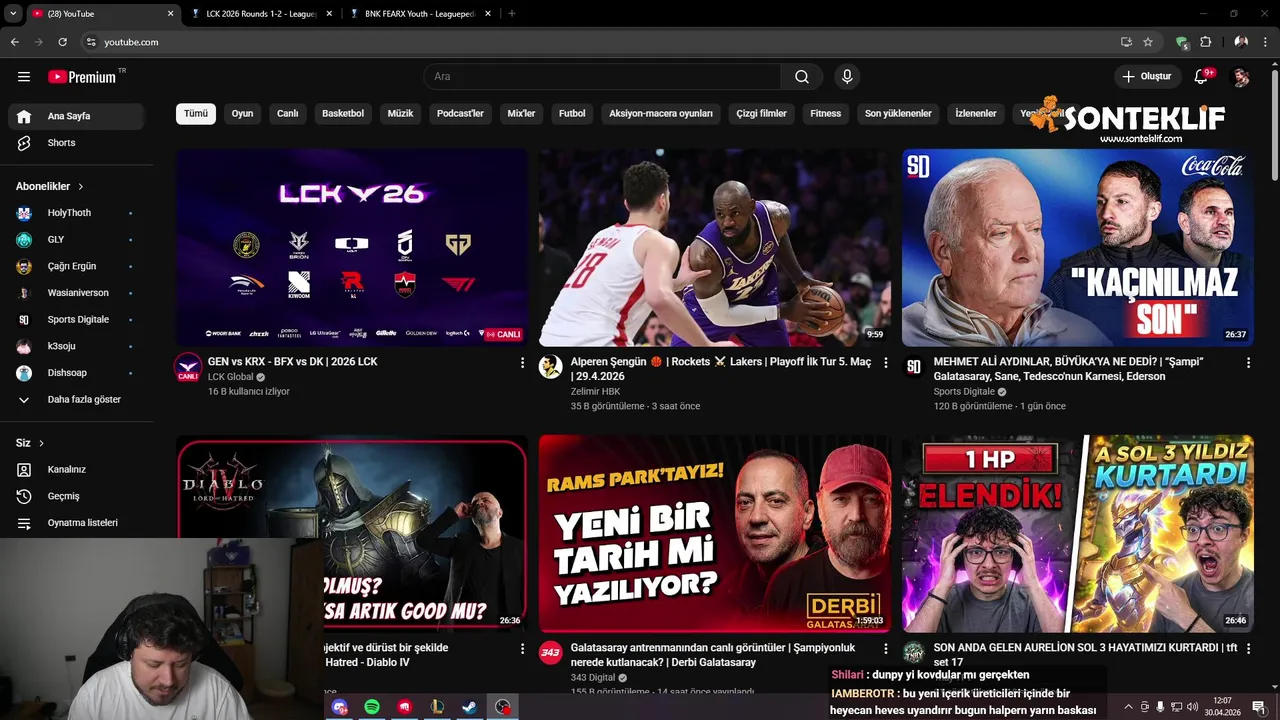The width and height of the screenshot is (1280, 720).
Task: Open options menu for Mehmet Ali Aydınlar video
Action: point(1248,363)
